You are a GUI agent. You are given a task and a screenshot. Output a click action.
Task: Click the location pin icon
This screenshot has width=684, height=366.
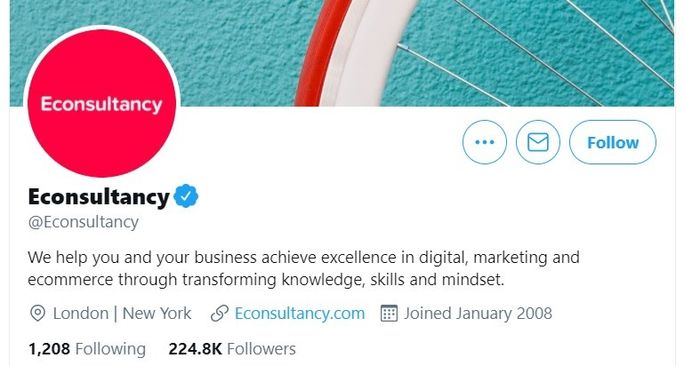tap(38, 314)
